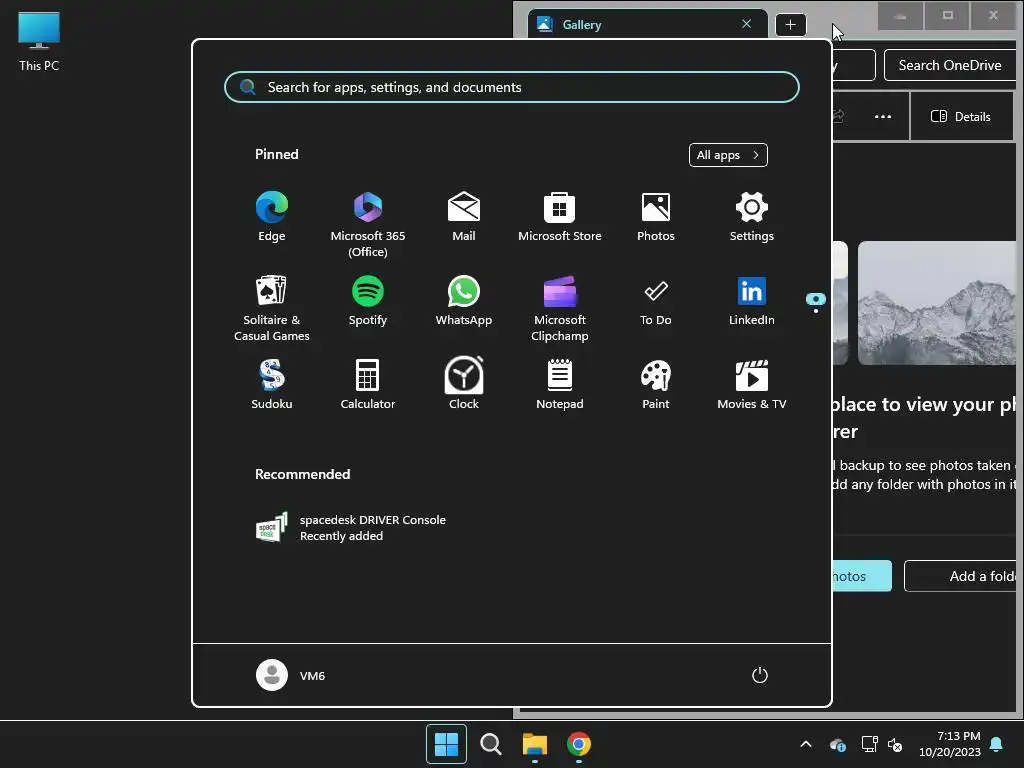Open Settings from the Start menu
This screenshot has width=1024, height=768.
tap(752, 217)
